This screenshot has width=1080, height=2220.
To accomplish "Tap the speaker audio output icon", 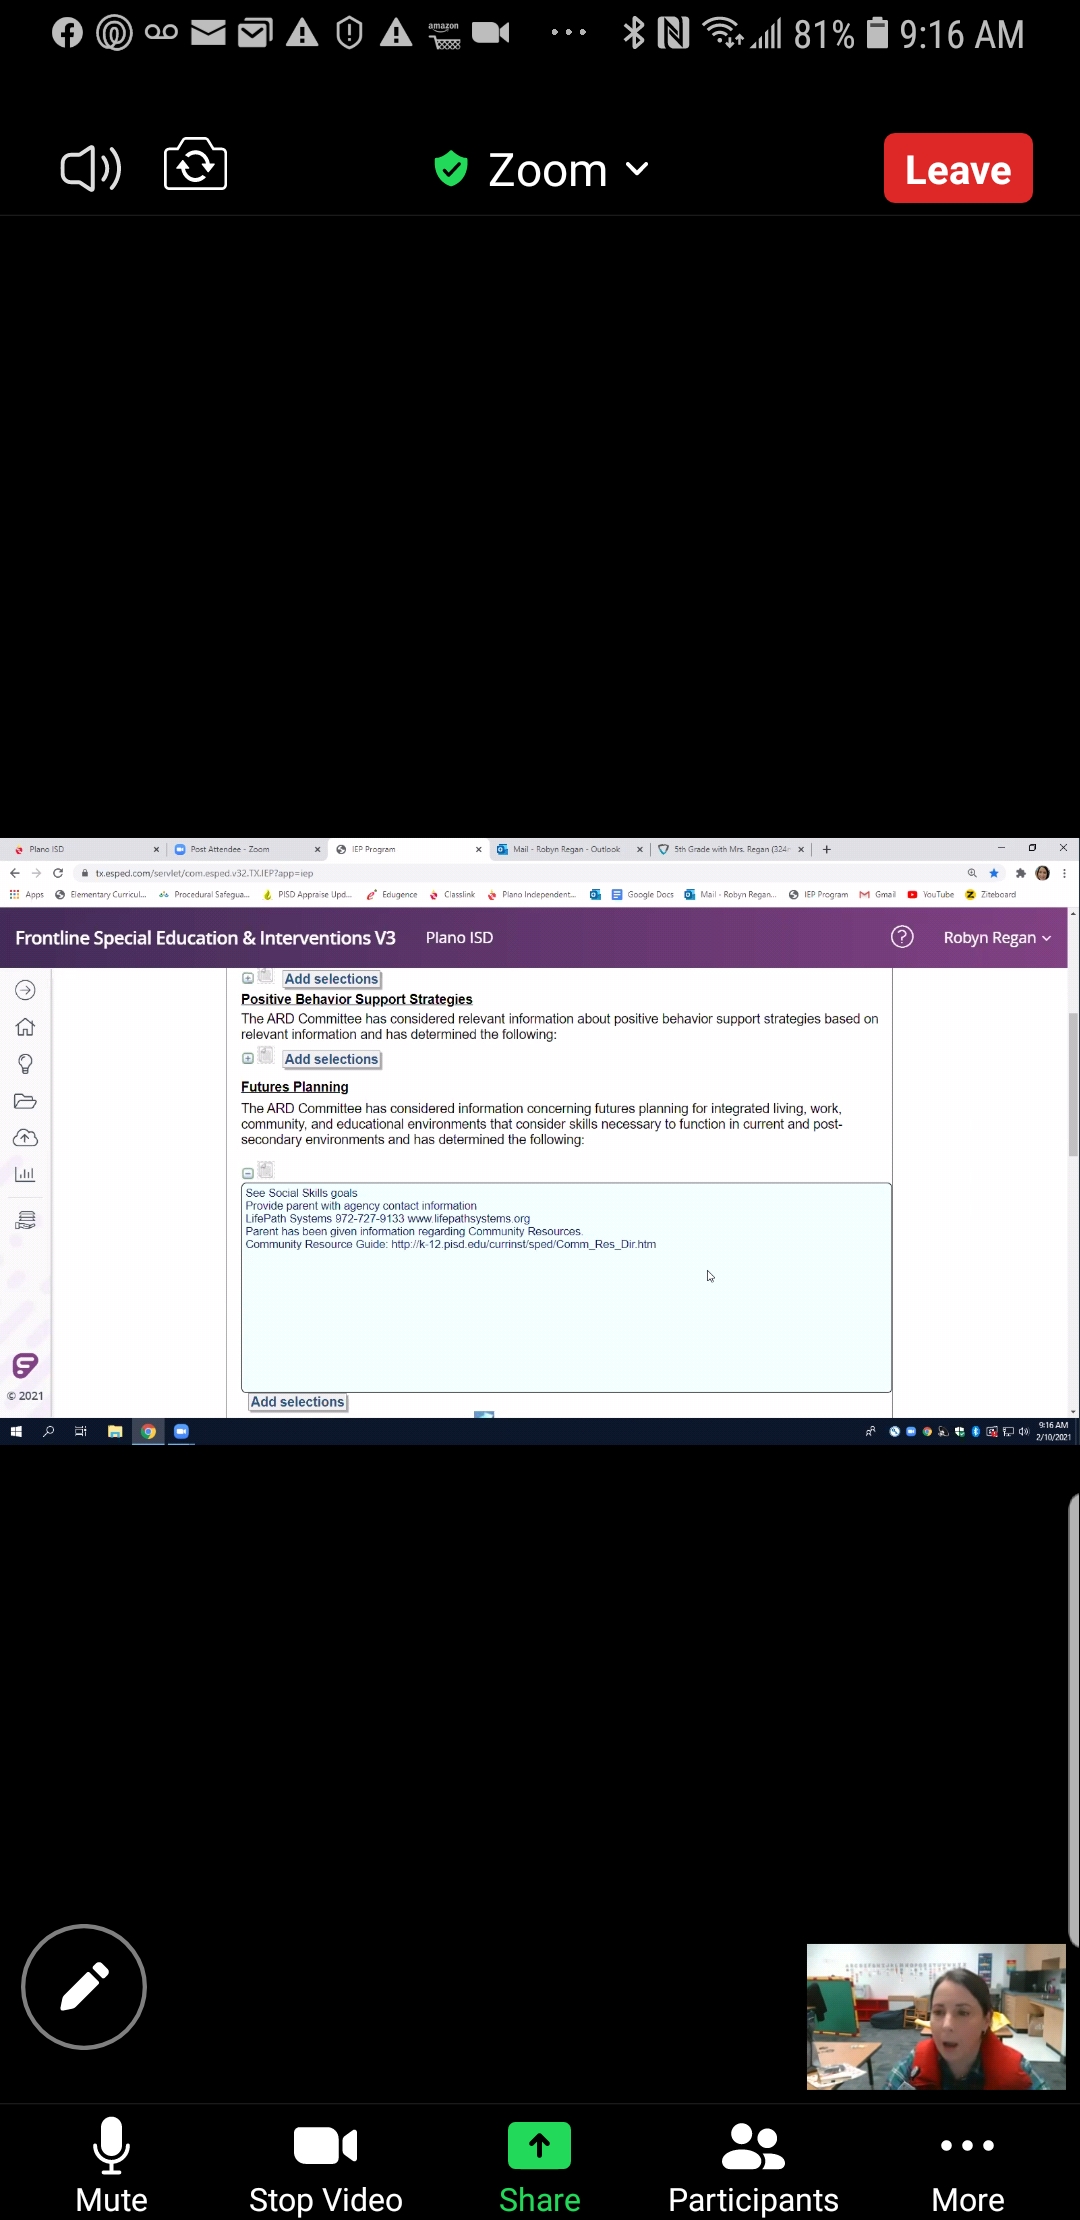I will (90, 168).
